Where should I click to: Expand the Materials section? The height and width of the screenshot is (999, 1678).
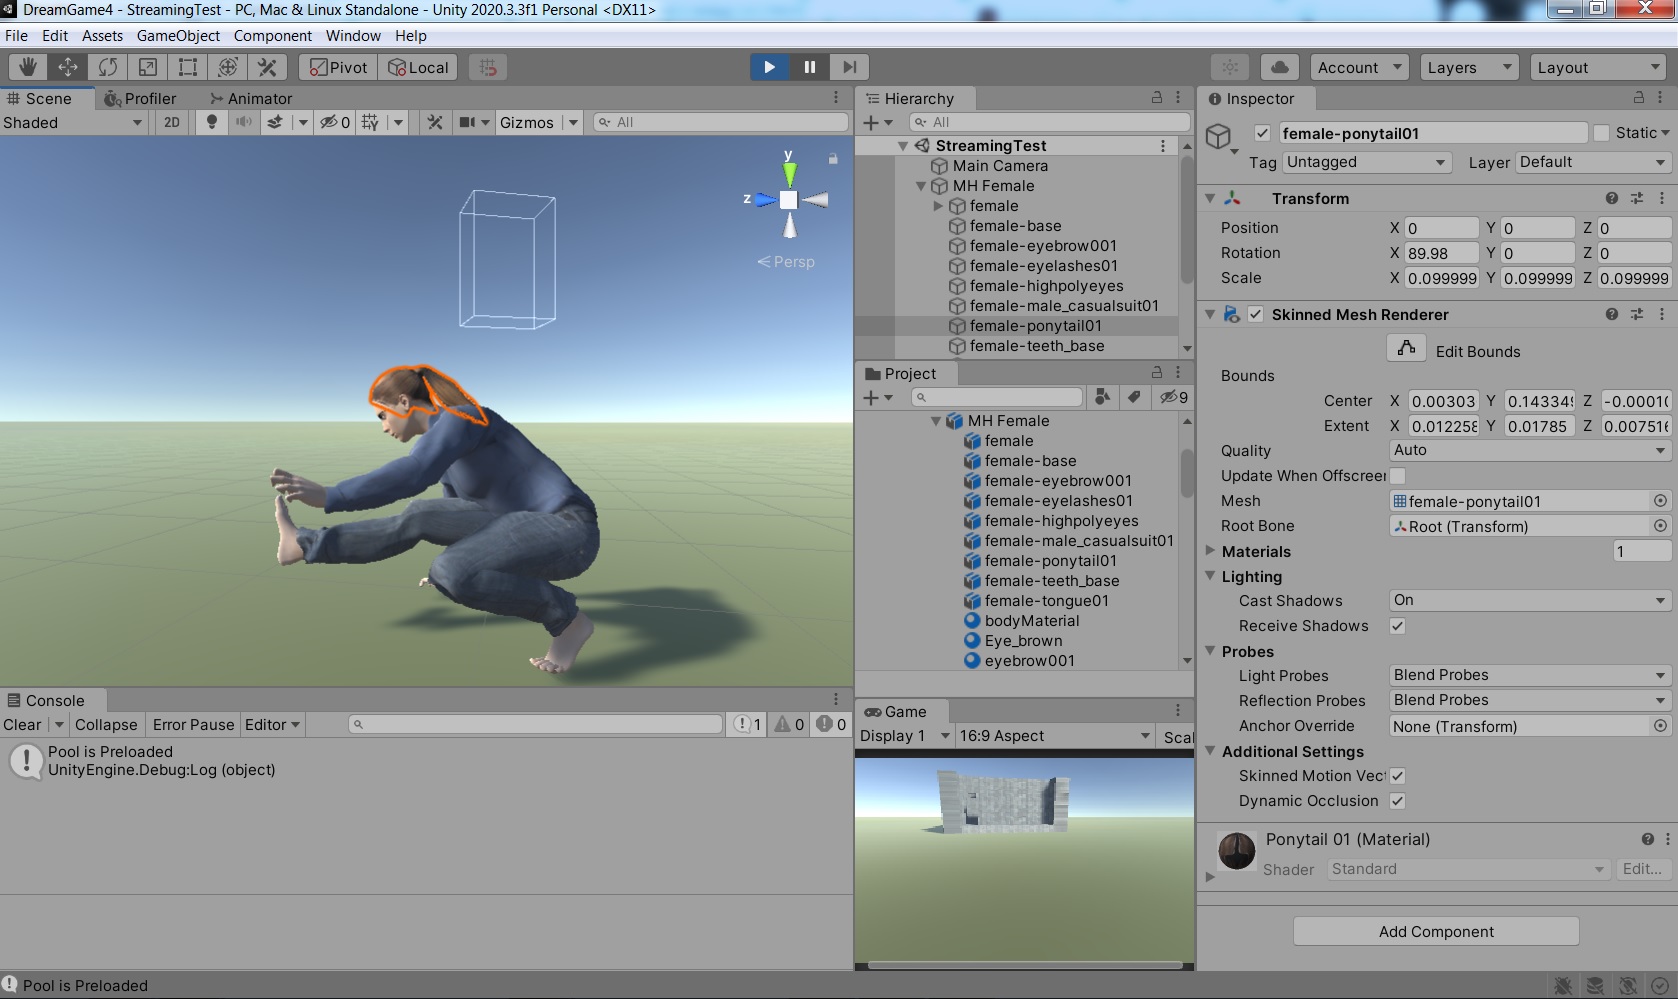point(1211,551)
